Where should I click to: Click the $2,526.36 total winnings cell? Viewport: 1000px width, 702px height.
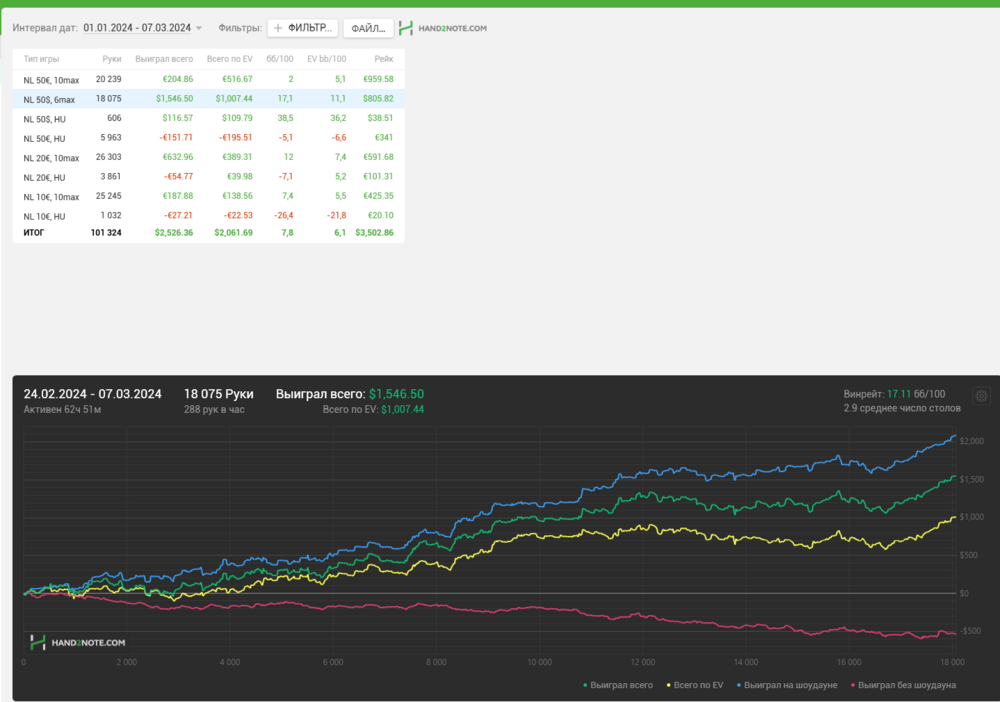tap(173, 233)
